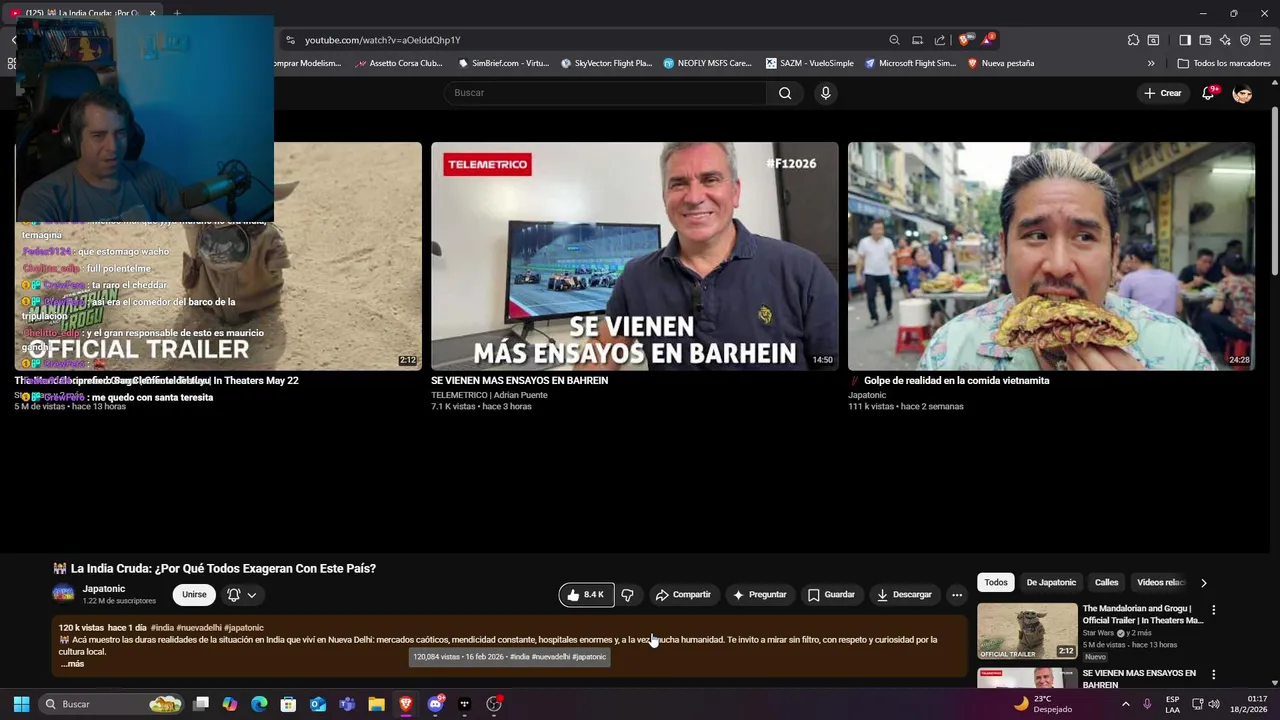Screen dimensions: 1280x720
Task: Click the YouTube search magnifier button
Action: coord(785,93)
